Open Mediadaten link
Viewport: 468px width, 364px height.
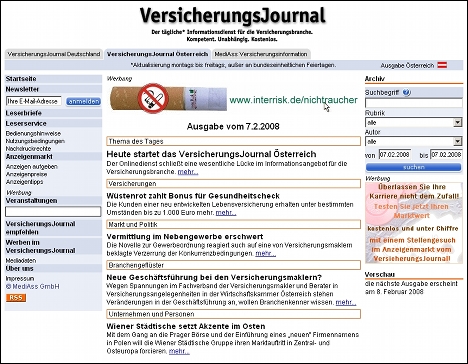point(21,260)
